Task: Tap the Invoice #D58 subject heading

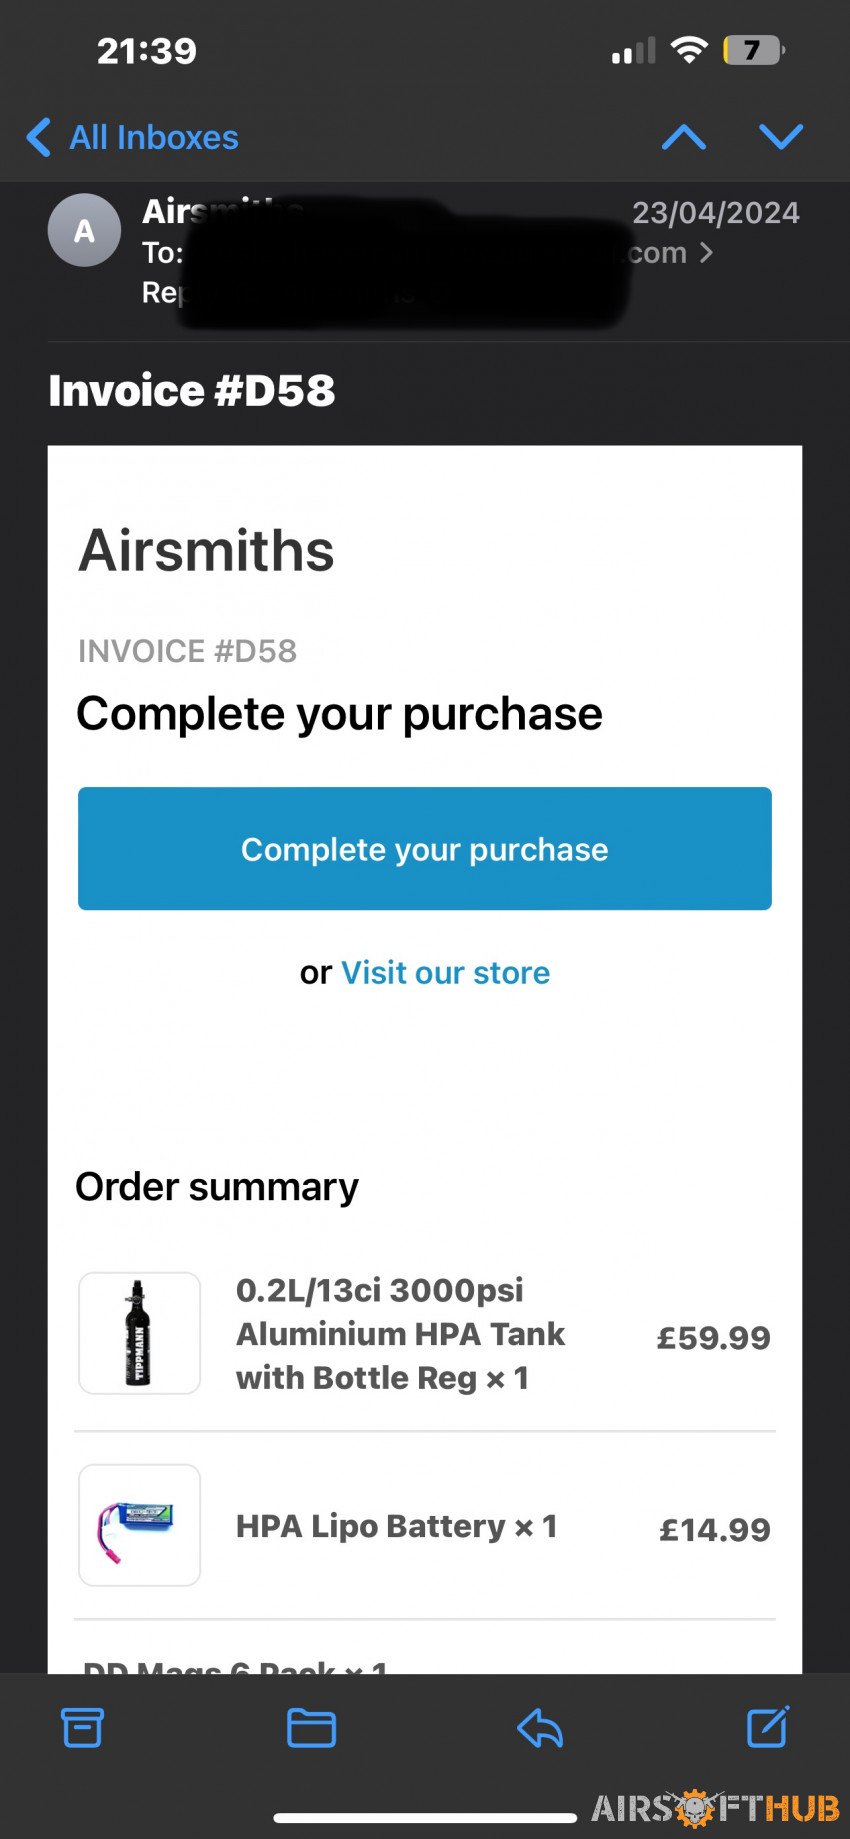Action: pyautogui.click(x=192, y=391)
